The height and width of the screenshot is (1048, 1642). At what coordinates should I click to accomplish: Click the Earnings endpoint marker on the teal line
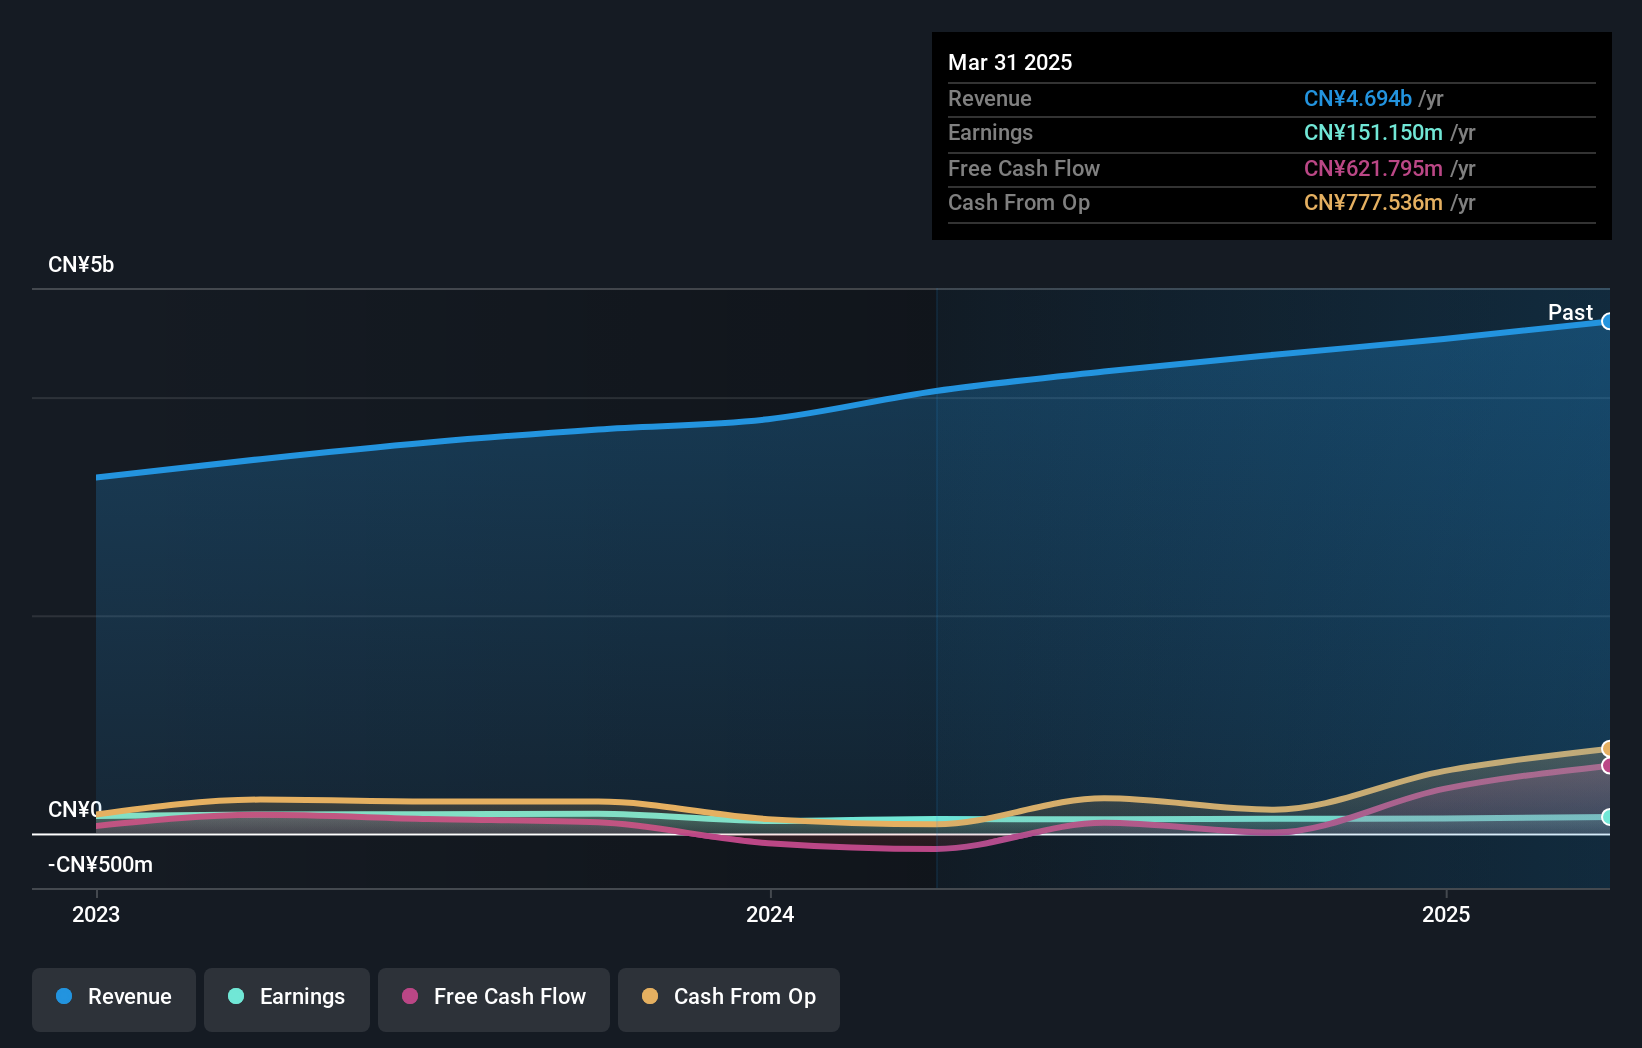tap(1608, 817)
